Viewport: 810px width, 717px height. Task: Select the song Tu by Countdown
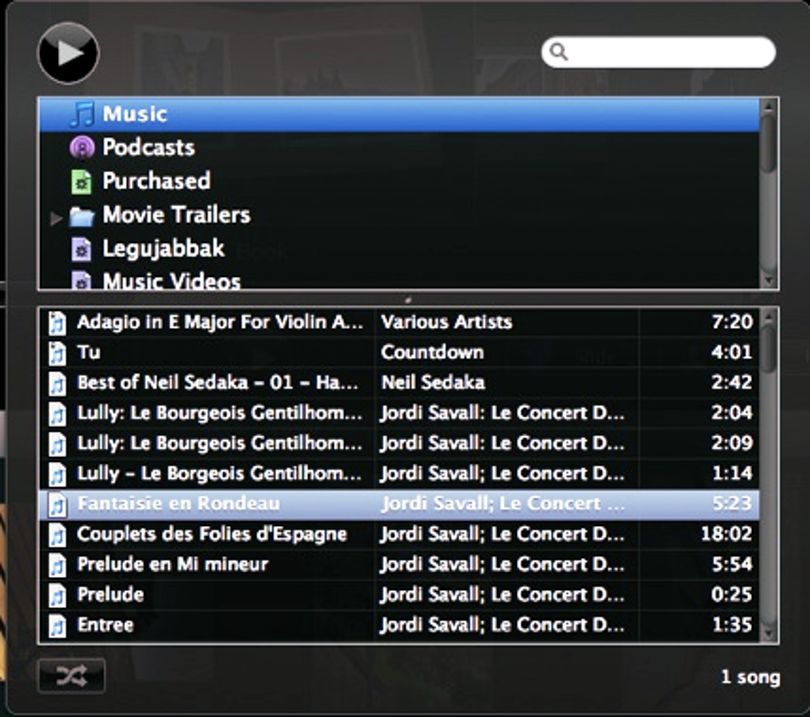point(399,352)
